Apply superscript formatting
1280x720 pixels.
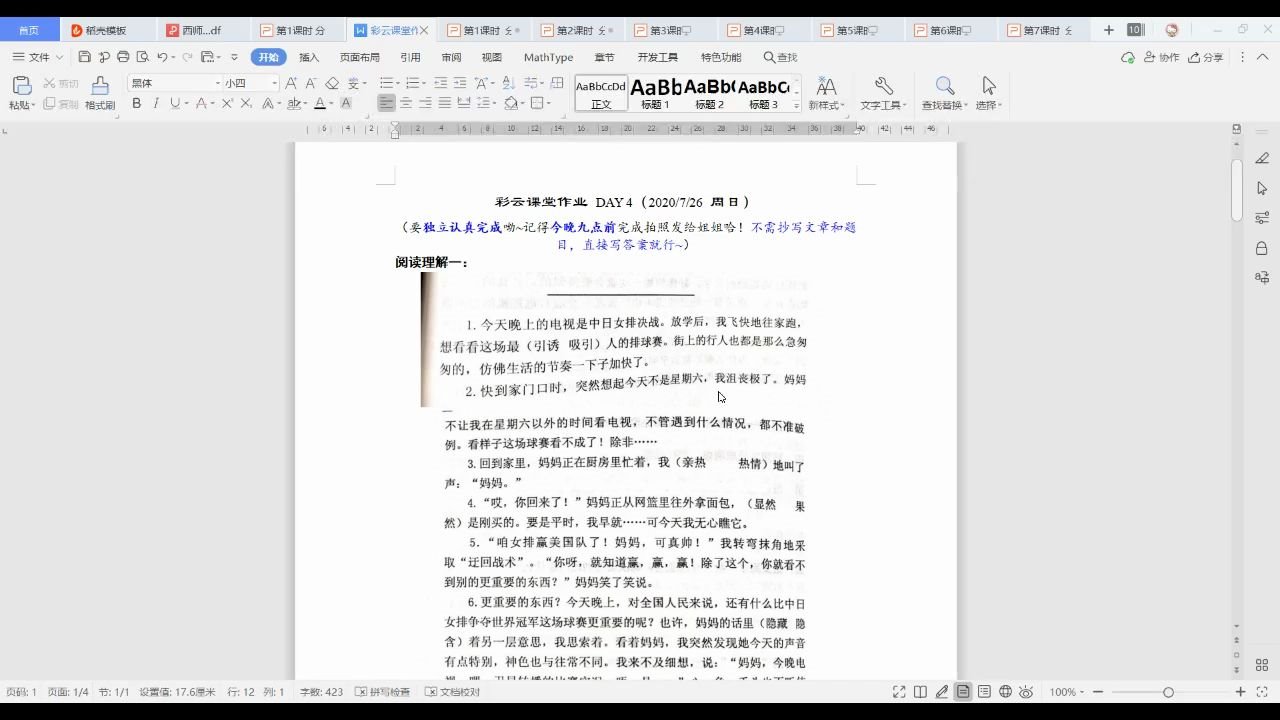click(227, 103)
